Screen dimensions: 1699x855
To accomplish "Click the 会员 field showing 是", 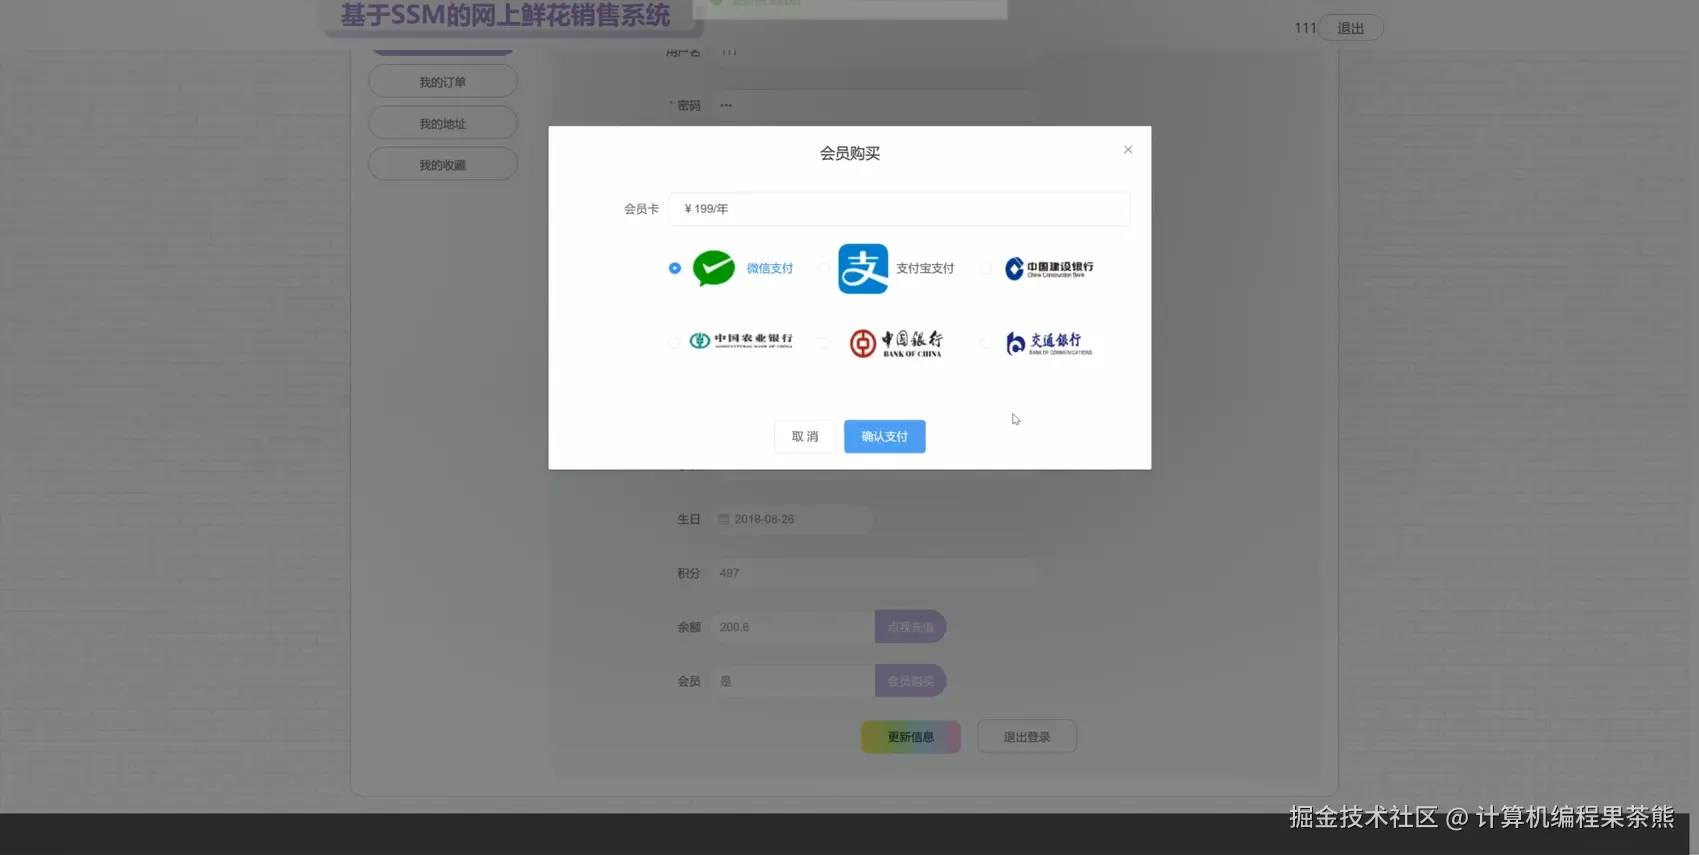I will click(x=793, y=681).
